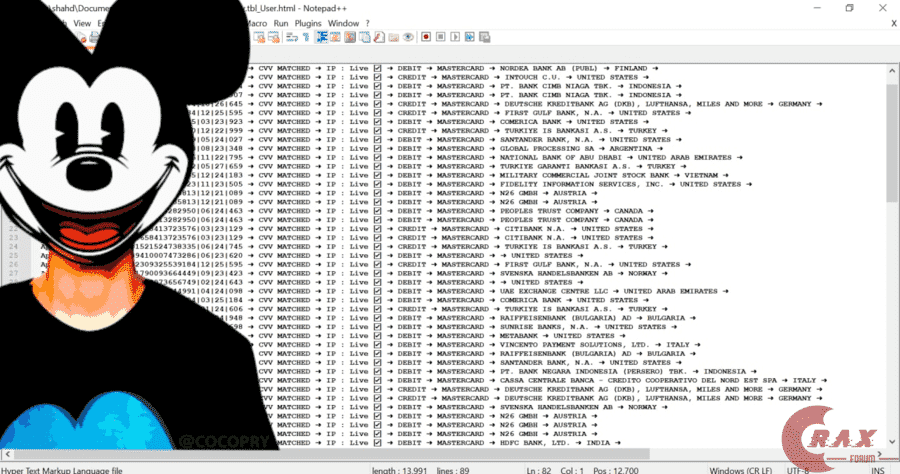
Task: Open Folder as Workspace toolbar icon
Action: 394,37
